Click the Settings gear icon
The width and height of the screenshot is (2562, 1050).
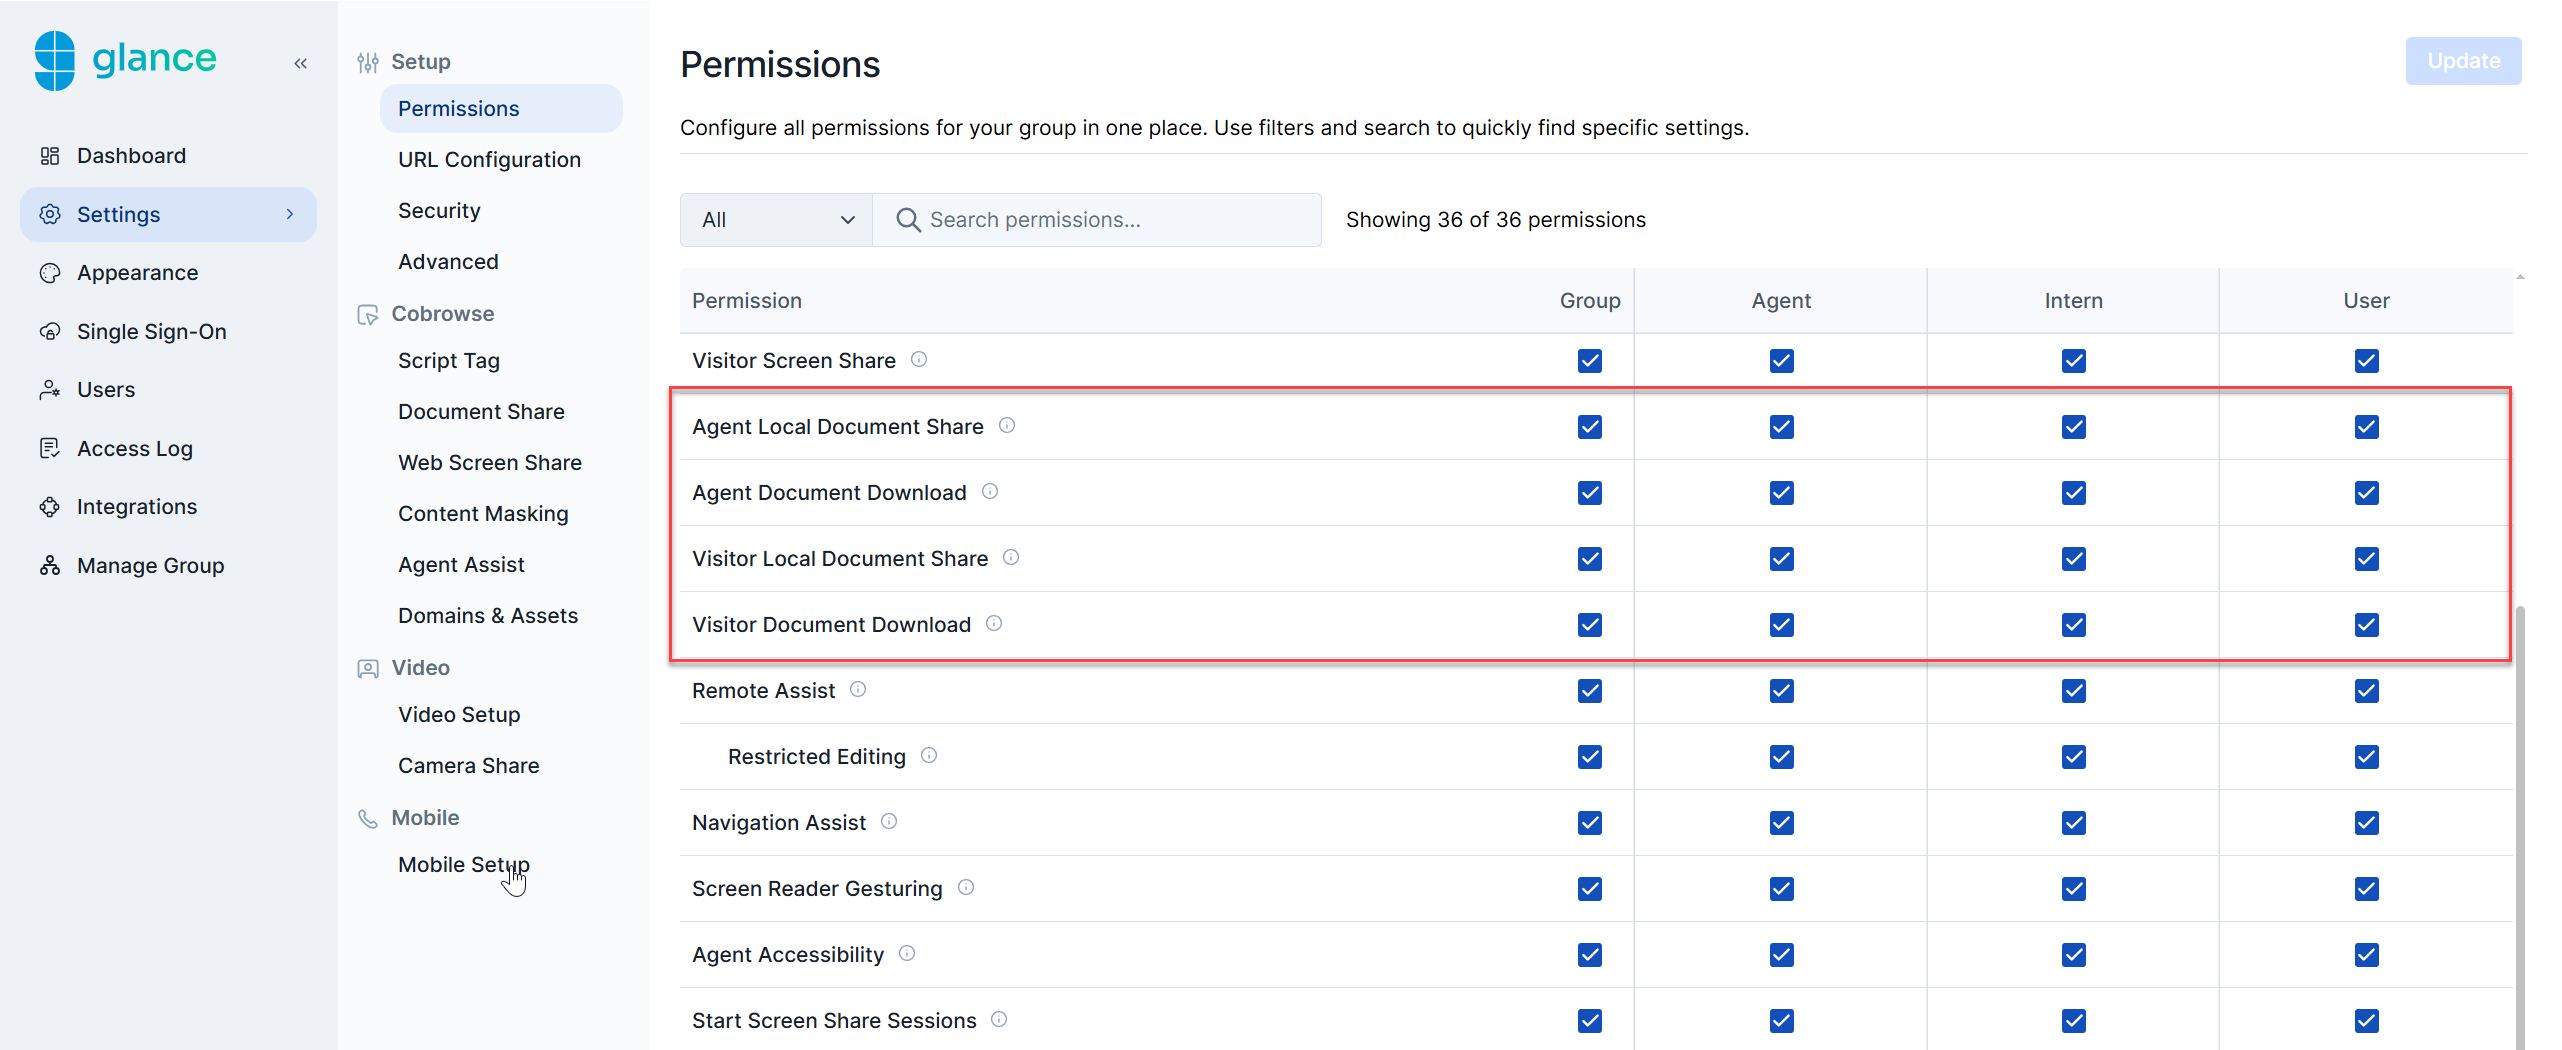50,214
